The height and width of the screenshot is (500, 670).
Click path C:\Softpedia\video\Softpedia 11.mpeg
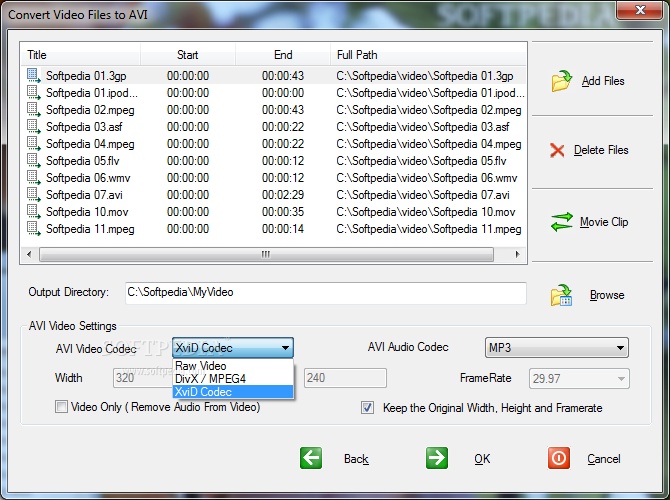click(429, 229)
